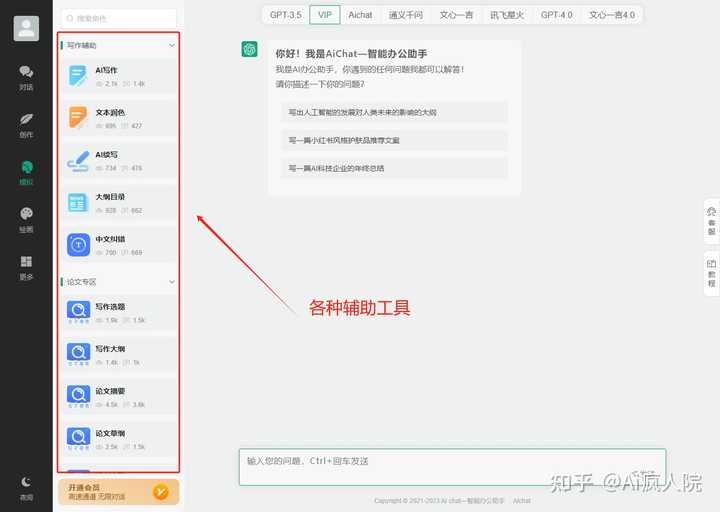Switch to the GPT-3.5 model tab
The width and height of the screenshot is (720, 512).
point(286,15)
